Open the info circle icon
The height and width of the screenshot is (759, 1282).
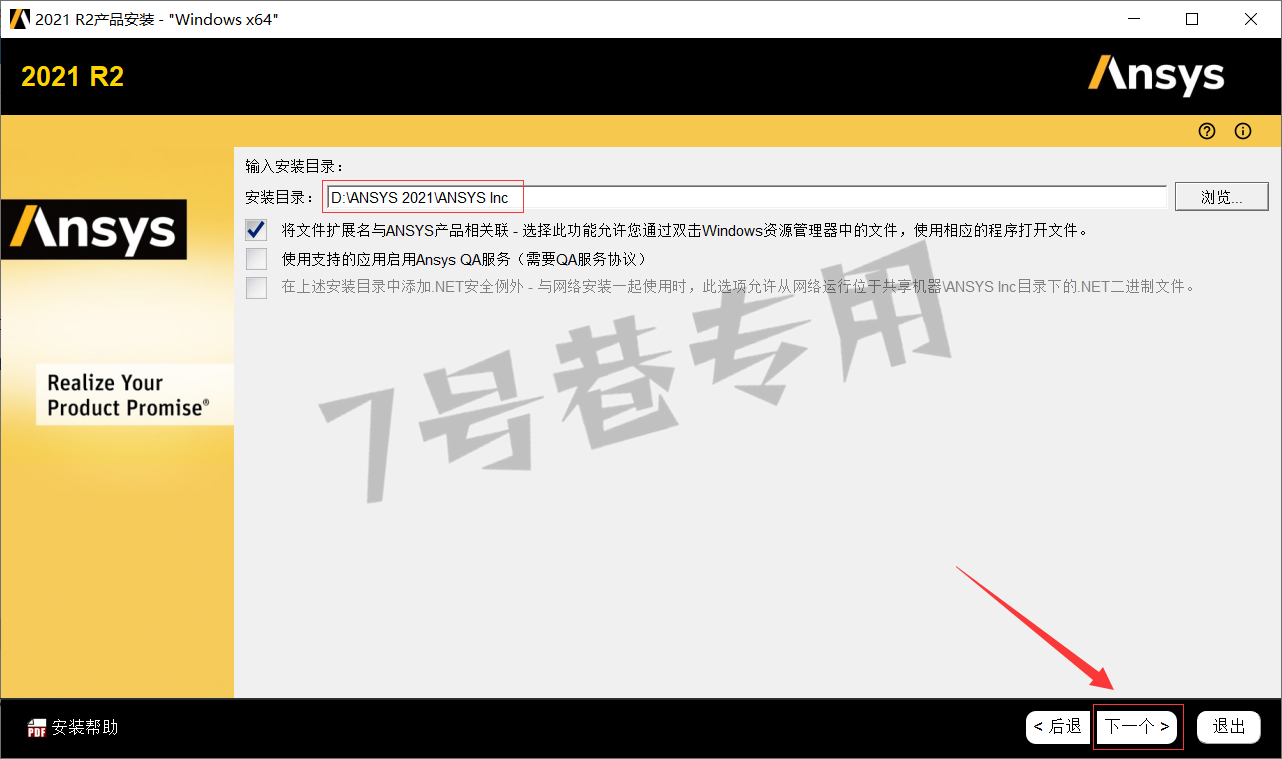pyautogui.click(x=1243, y=131)
